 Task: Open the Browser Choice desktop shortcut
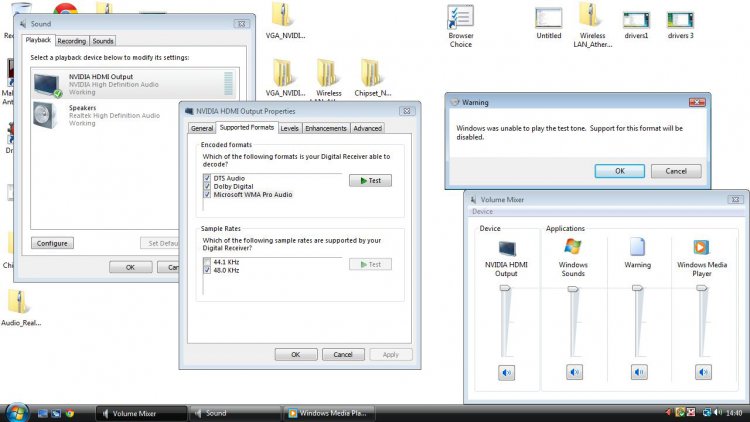tap(460, 26)
